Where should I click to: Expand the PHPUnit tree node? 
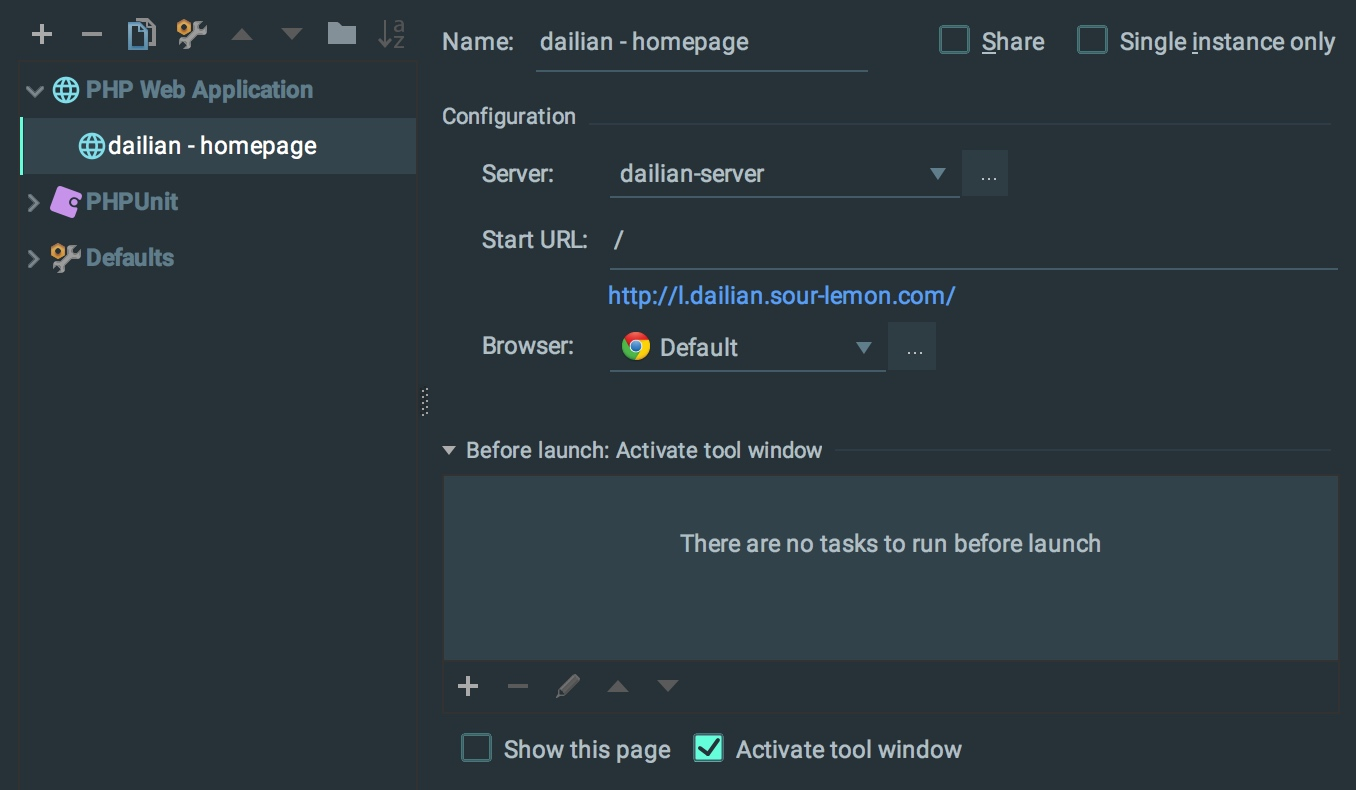tap(33, 202)
